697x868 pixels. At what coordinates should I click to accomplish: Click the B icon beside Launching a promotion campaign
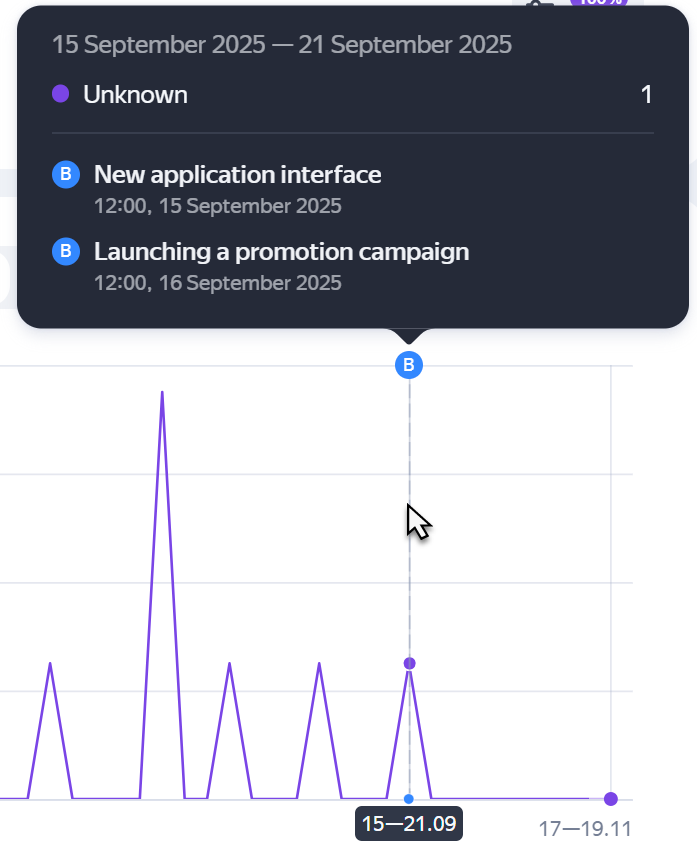[x=65, y=251]
